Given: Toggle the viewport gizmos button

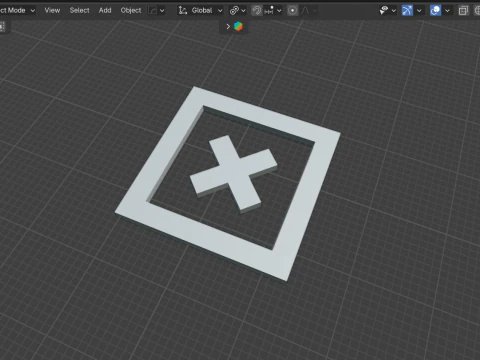Looking at the screenshot, I should pyautogui.click(x=407, y=11).
